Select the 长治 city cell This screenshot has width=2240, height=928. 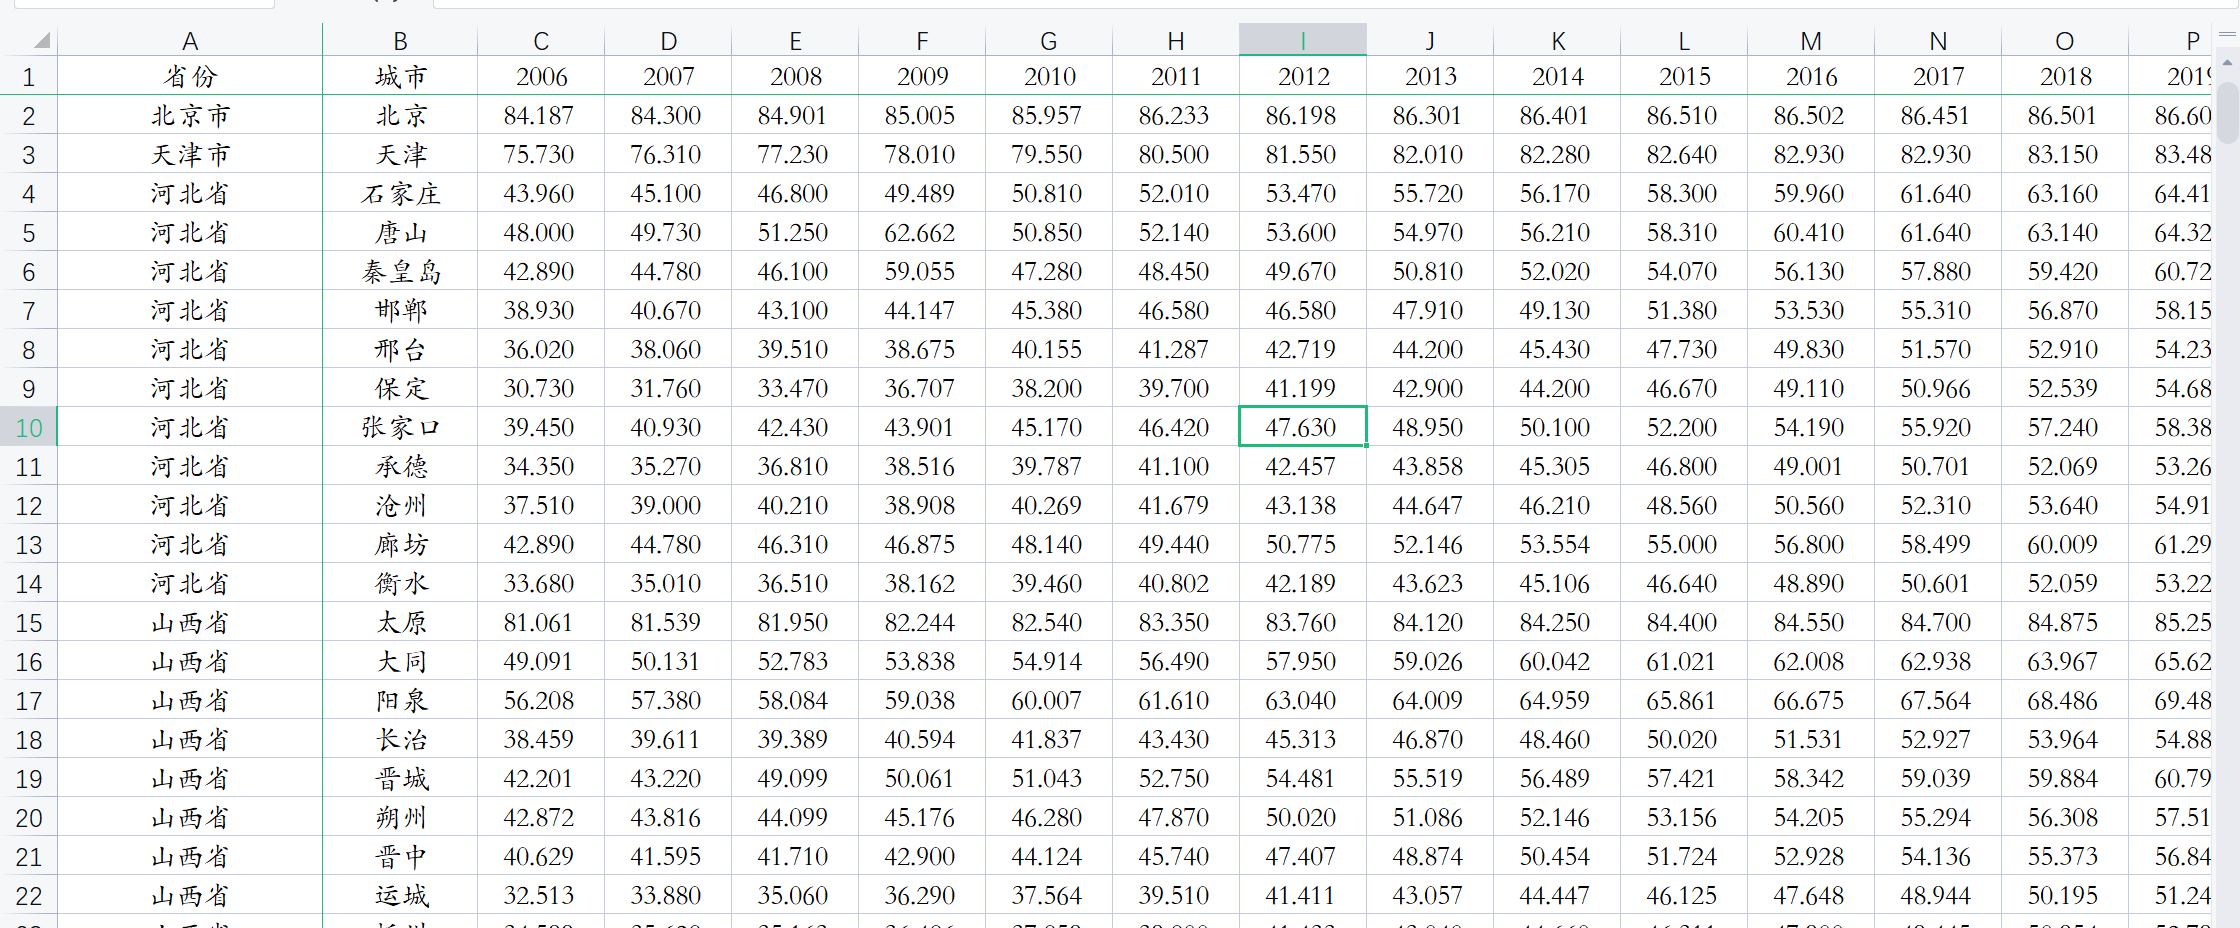coord(400,740)
